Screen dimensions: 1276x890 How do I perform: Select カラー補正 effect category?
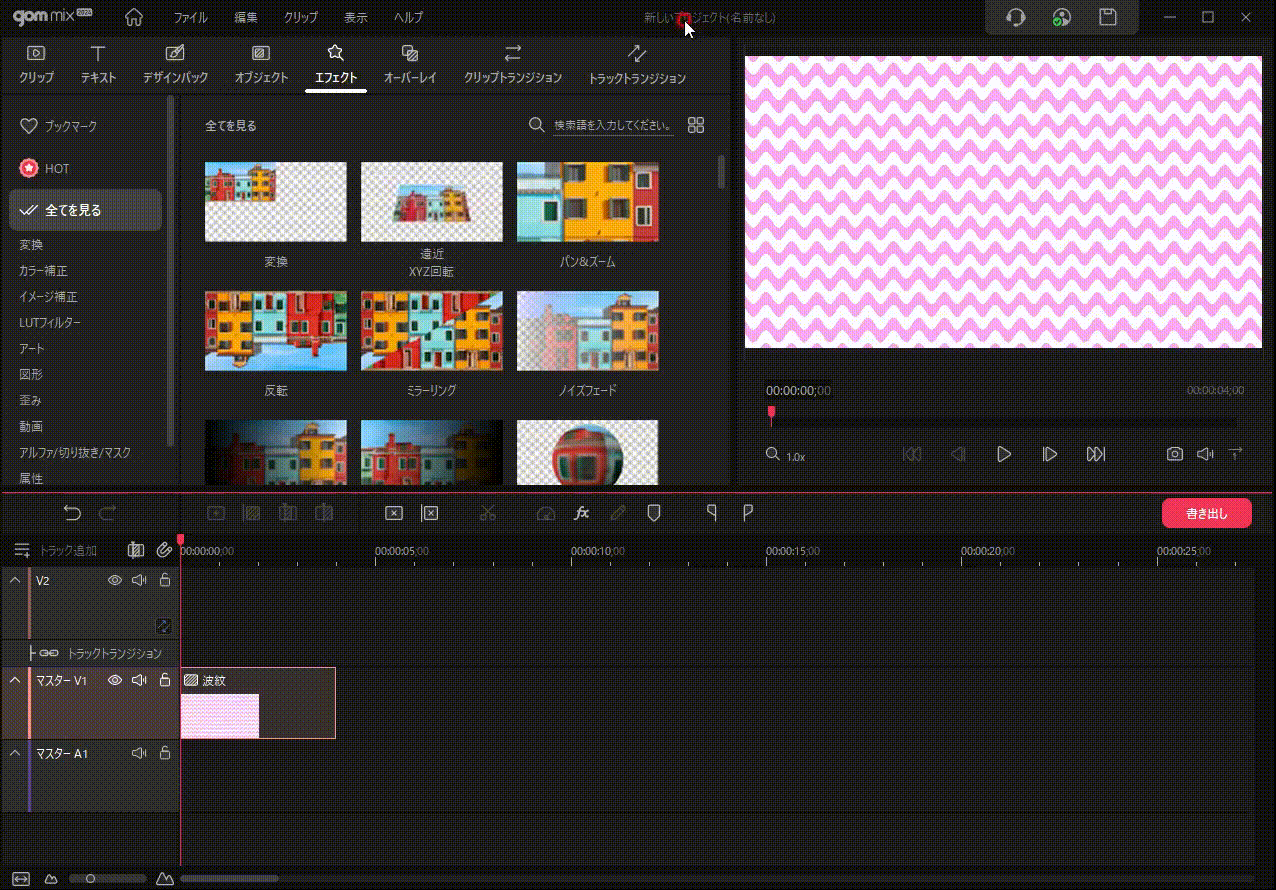click(43, 271)
